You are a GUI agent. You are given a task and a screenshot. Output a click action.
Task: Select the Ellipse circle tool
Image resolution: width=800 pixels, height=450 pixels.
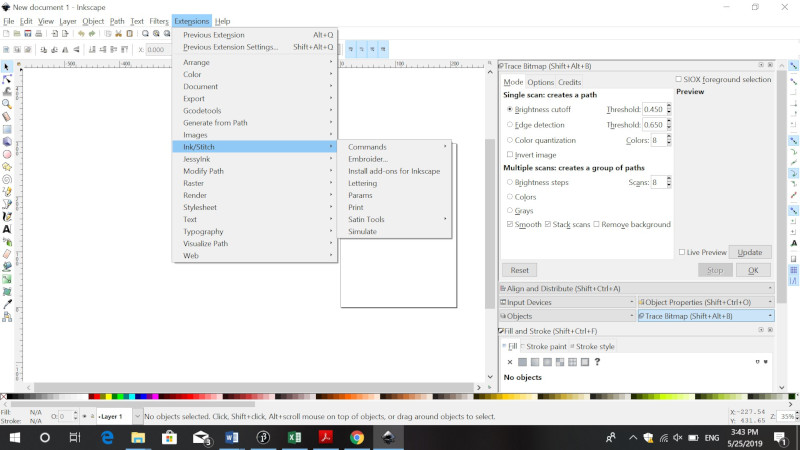coord(7,154)
